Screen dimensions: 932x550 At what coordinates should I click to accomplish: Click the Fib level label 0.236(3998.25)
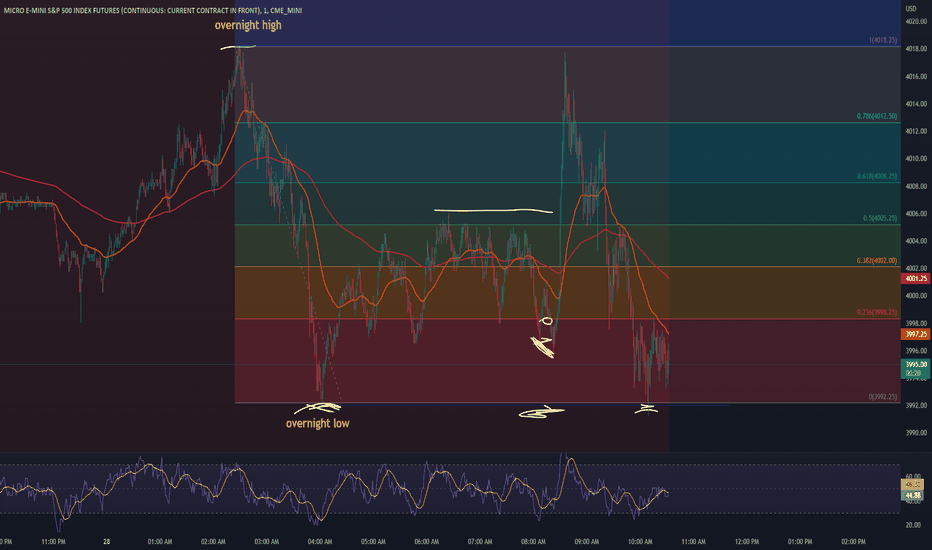(x=877, y=312)
